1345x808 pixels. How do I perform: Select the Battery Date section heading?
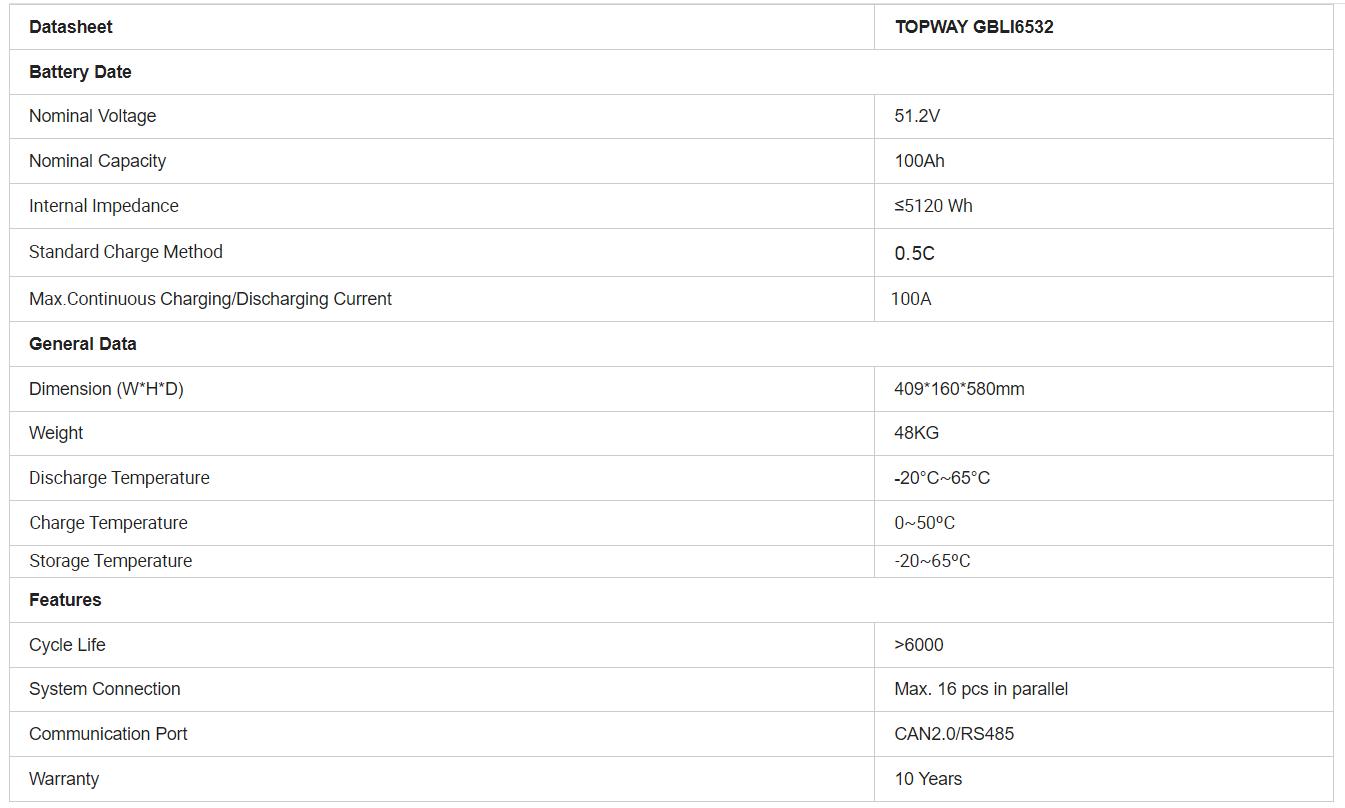click(x=80, y=72)
